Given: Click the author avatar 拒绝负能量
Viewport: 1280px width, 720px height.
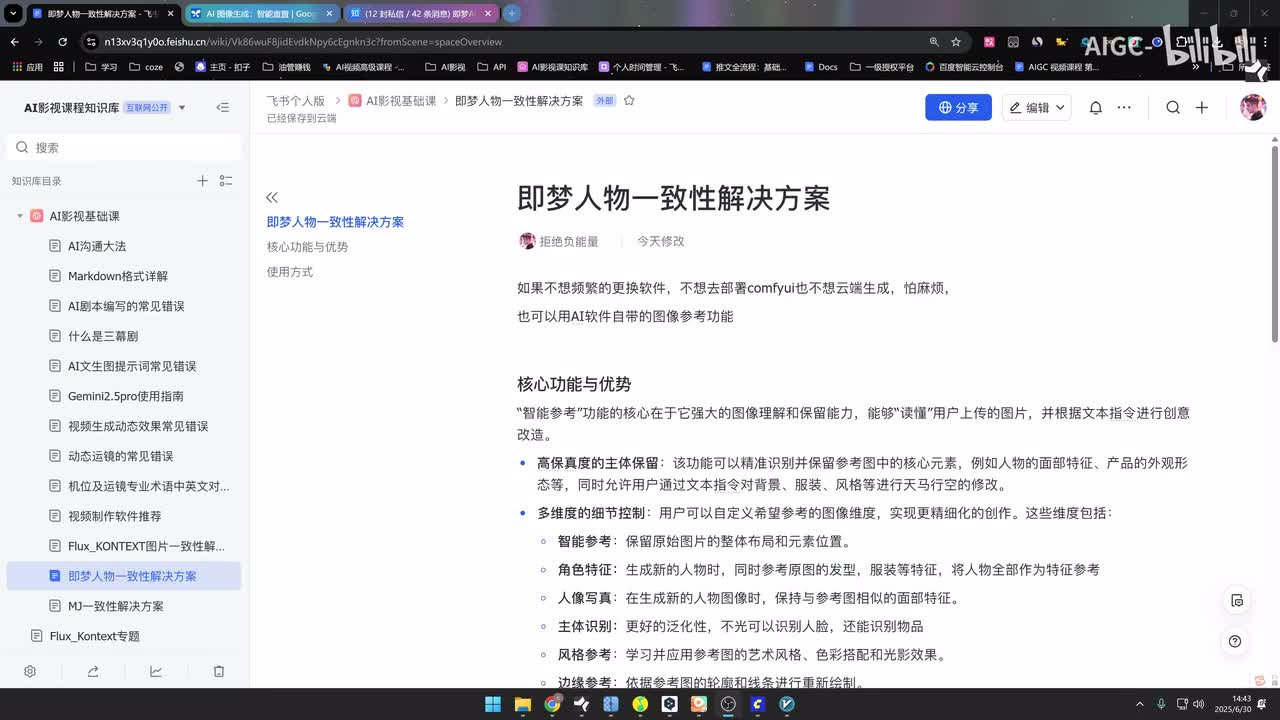Looking at the screenshot, I should pyautogui.click(x=527, y=241).
